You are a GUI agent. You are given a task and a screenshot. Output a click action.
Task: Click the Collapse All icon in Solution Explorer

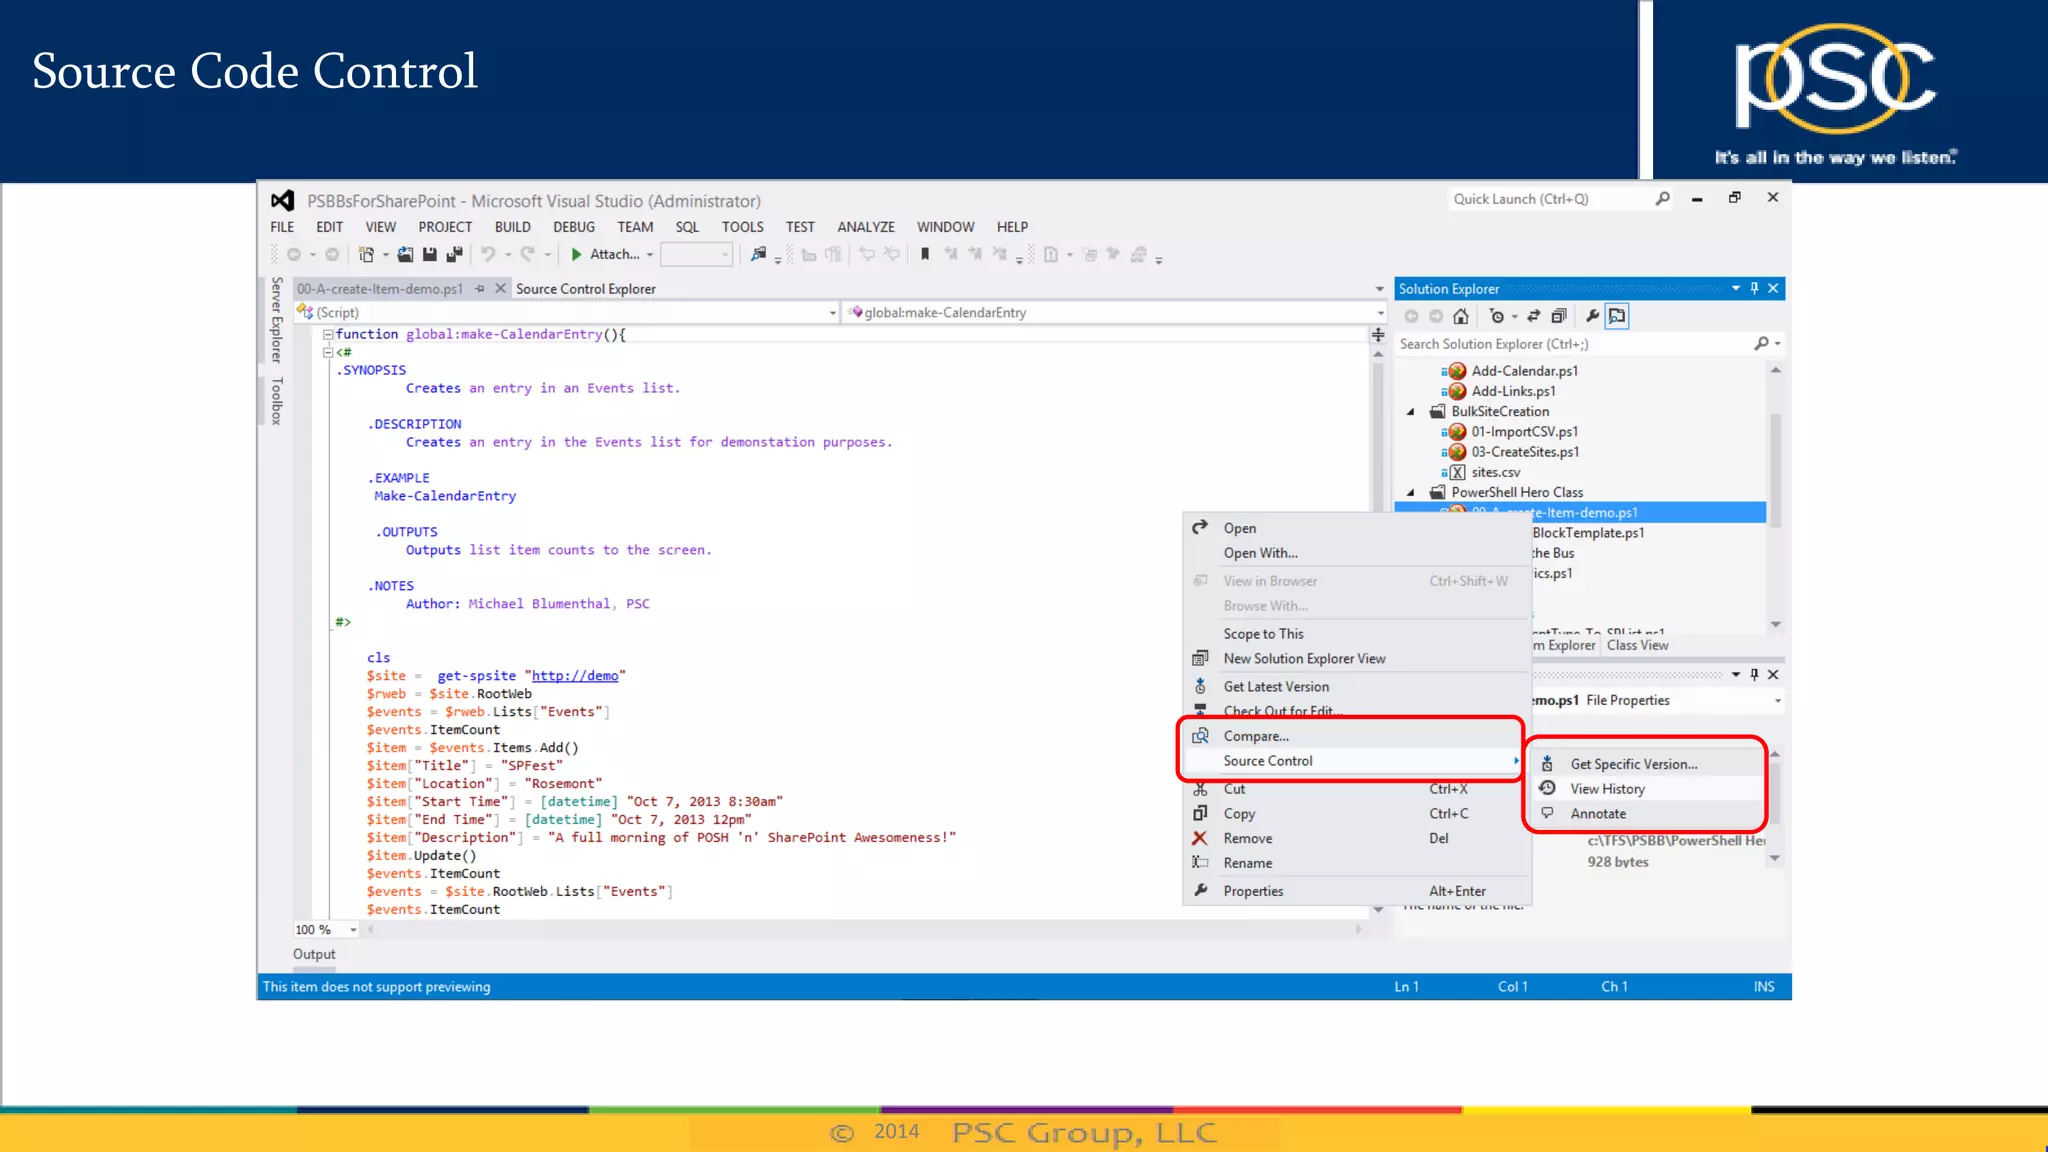coord(1558,317)
